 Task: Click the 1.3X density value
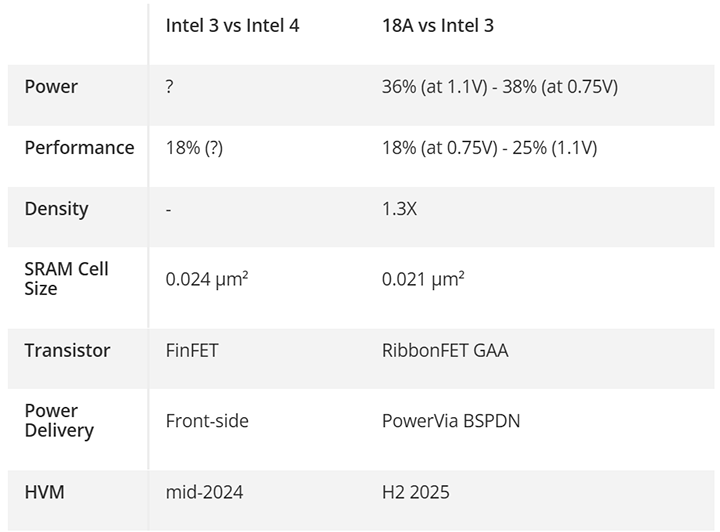(398, 209)
